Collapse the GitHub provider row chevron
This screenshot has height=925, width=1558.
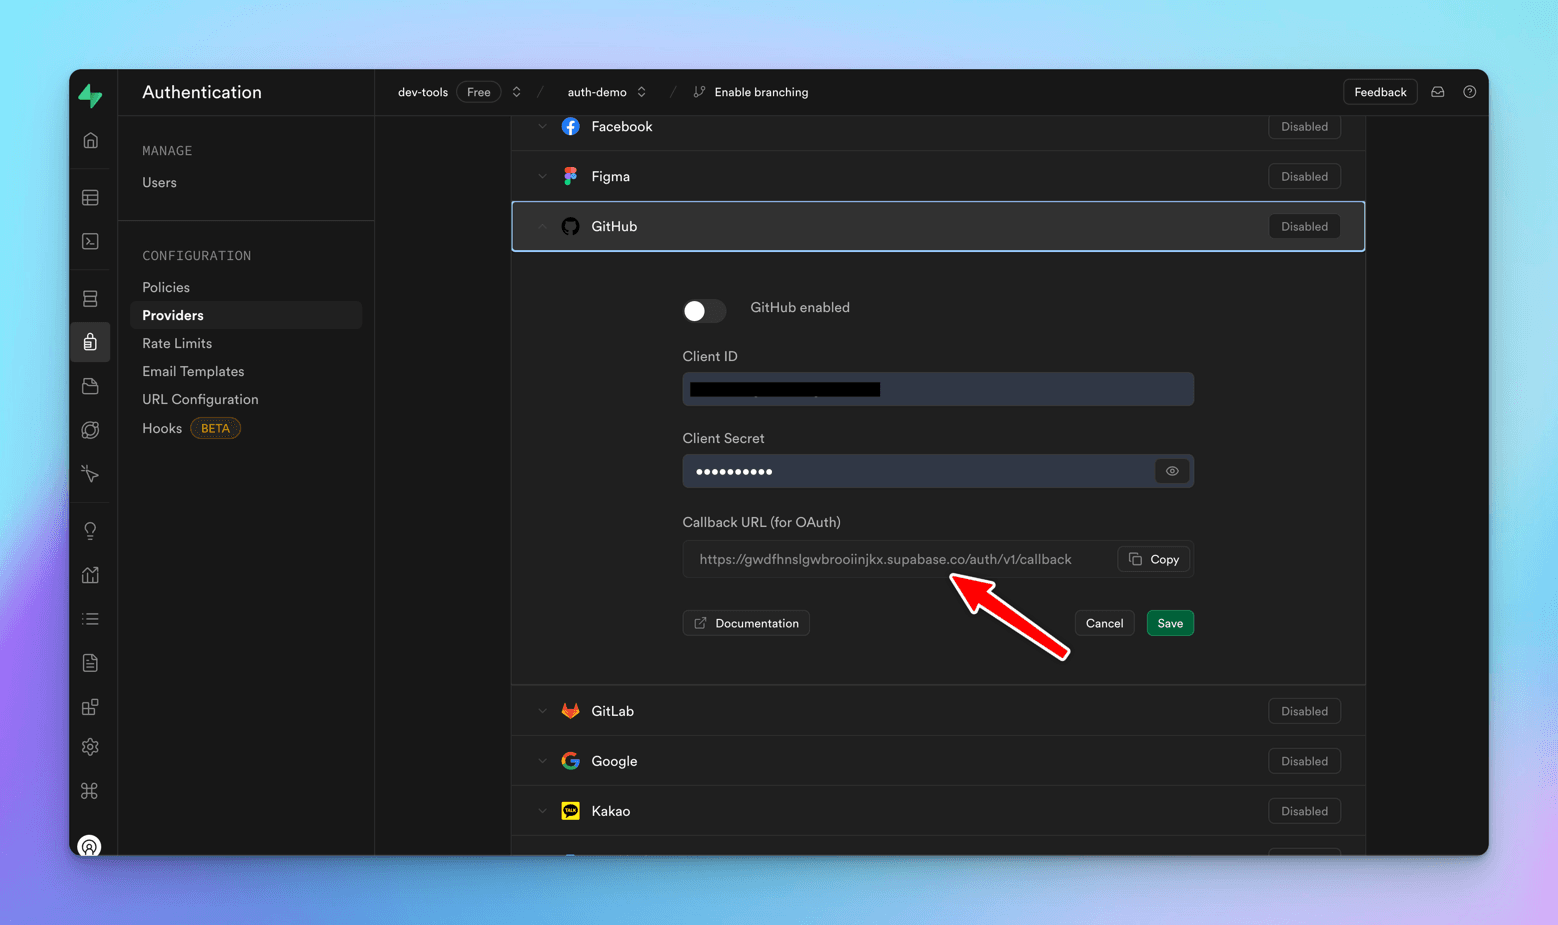tap(542, 226)
